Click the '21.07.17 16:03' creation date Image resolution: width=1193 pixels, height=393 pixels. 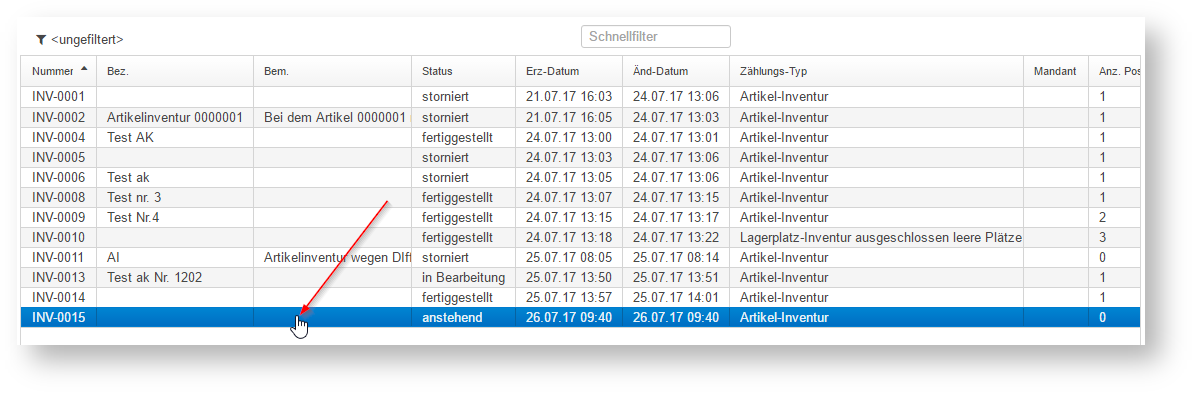[x=569, y=97]
